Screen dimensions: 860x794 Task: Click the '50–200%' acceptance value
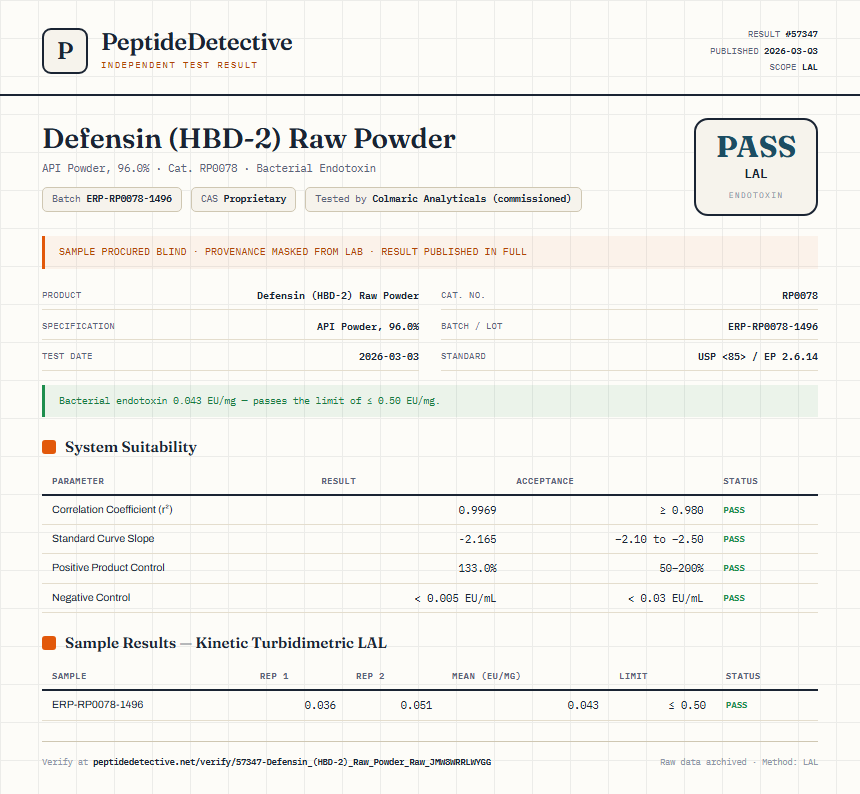point(681,569)
